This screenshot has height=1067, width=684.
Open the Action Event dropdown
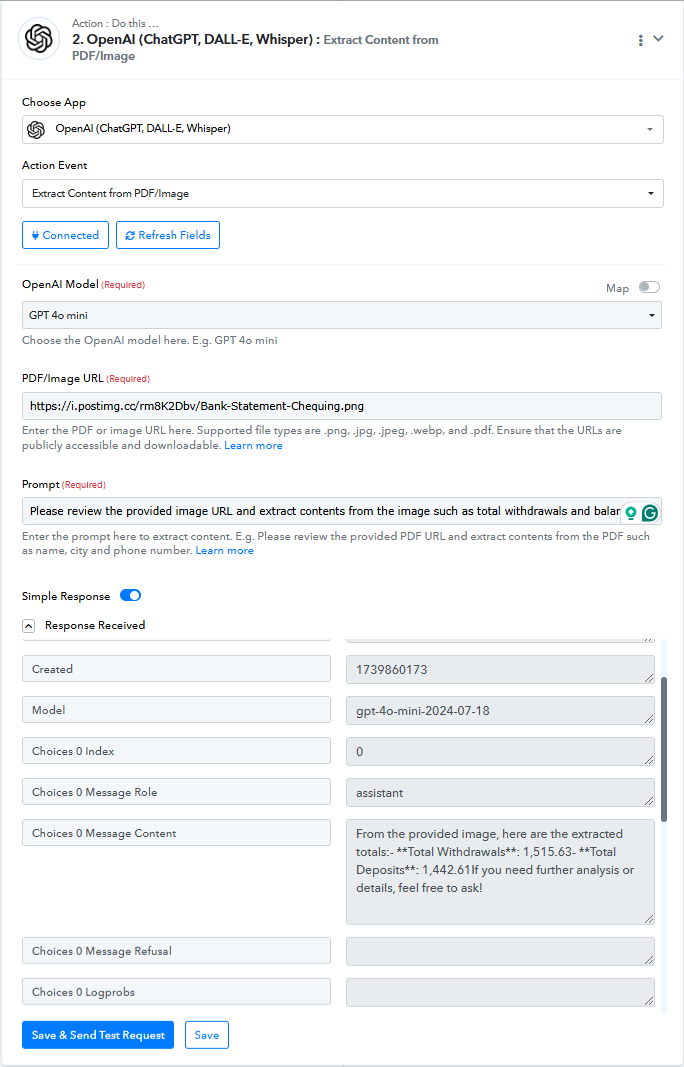(342, 193)
